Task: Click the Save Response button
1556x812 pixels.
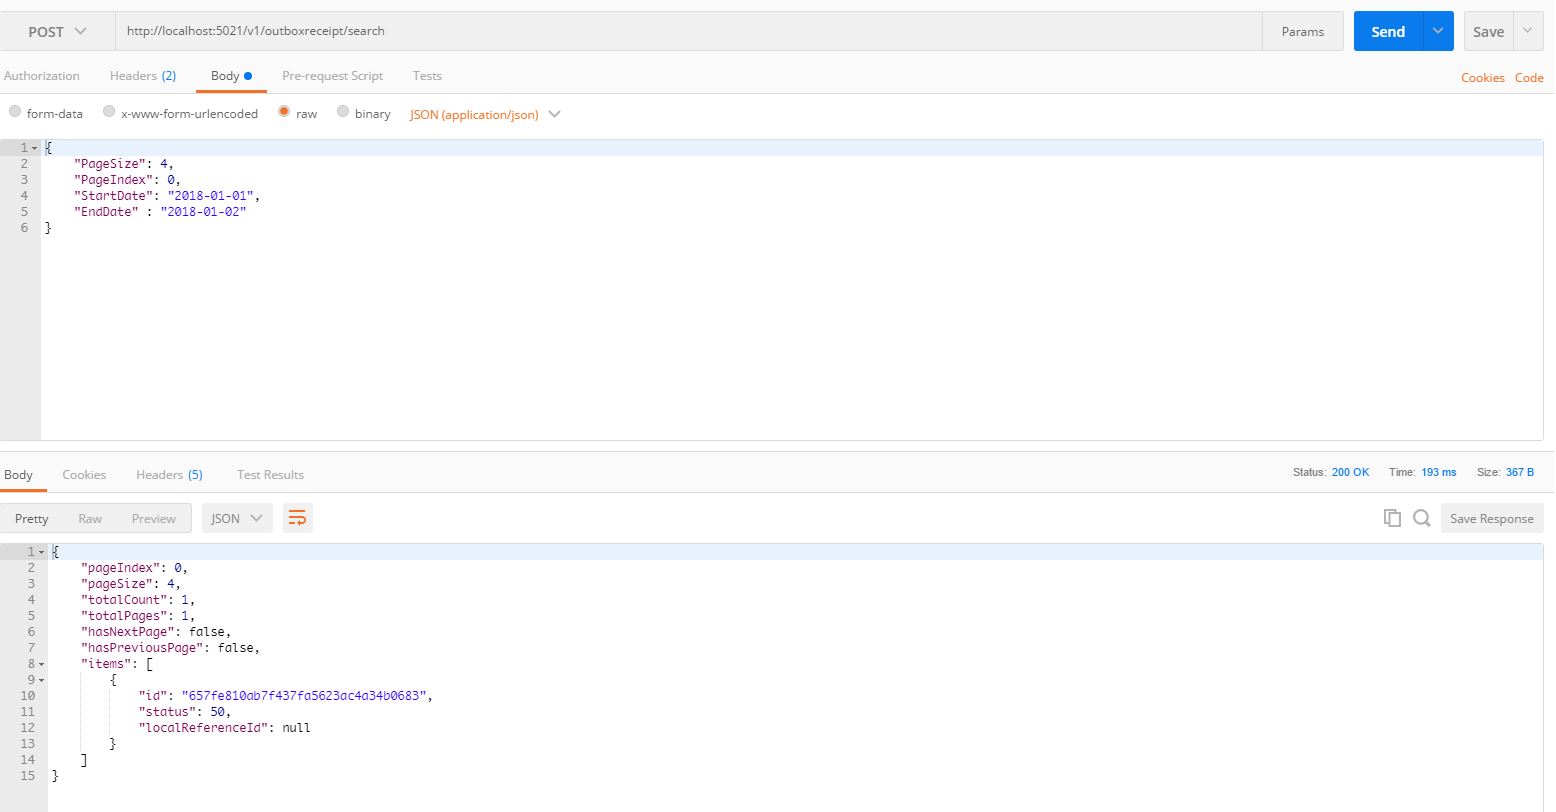Action: [1491, 518]
